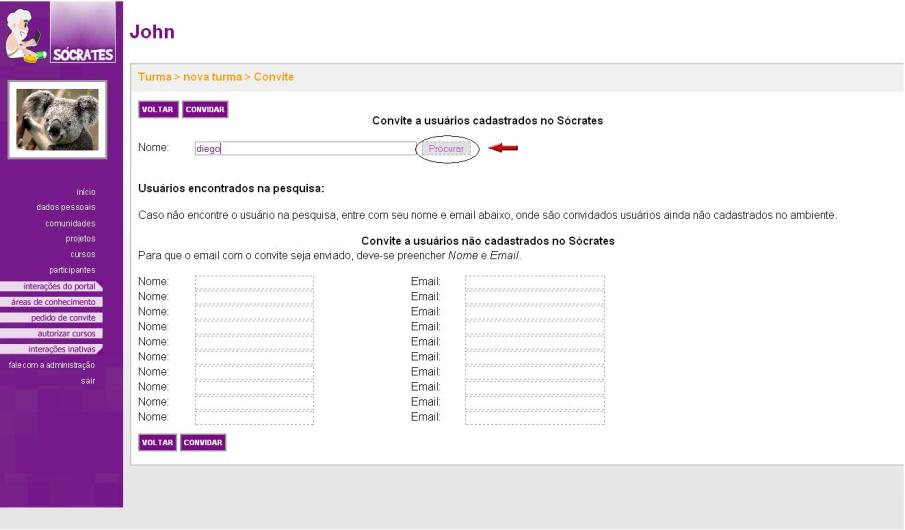Click the top CONVIDAR button
The width and height of the screenshot is (905, 530).
click(204, 109)
